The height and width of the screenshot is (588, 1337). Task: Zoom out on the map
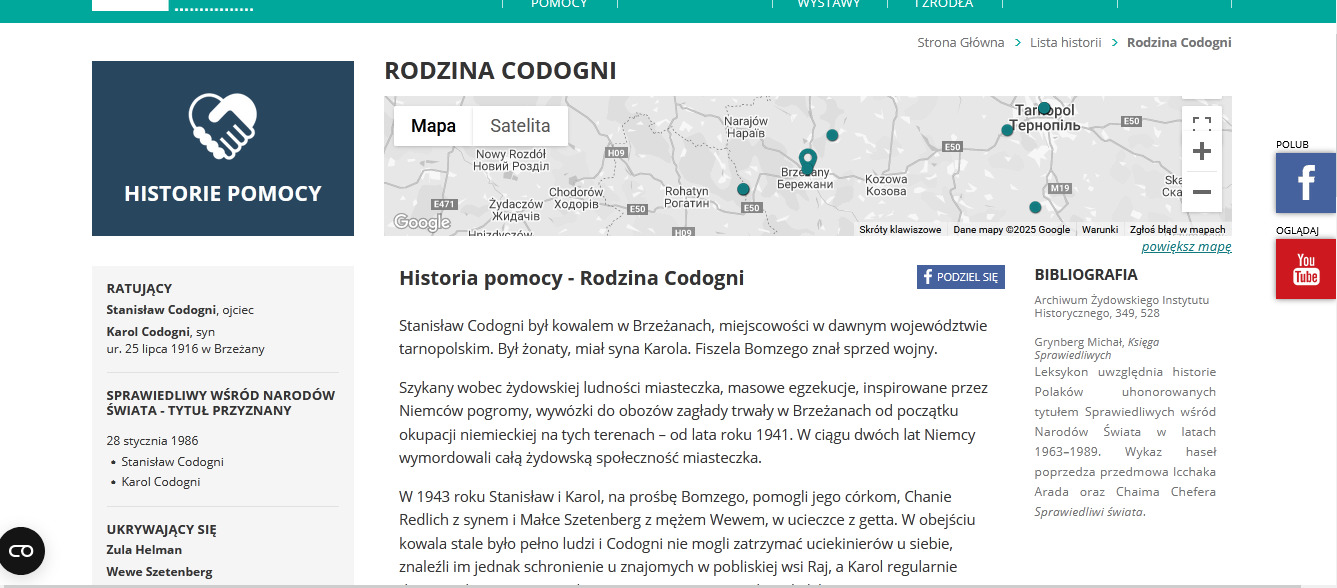pos(1201,192)
